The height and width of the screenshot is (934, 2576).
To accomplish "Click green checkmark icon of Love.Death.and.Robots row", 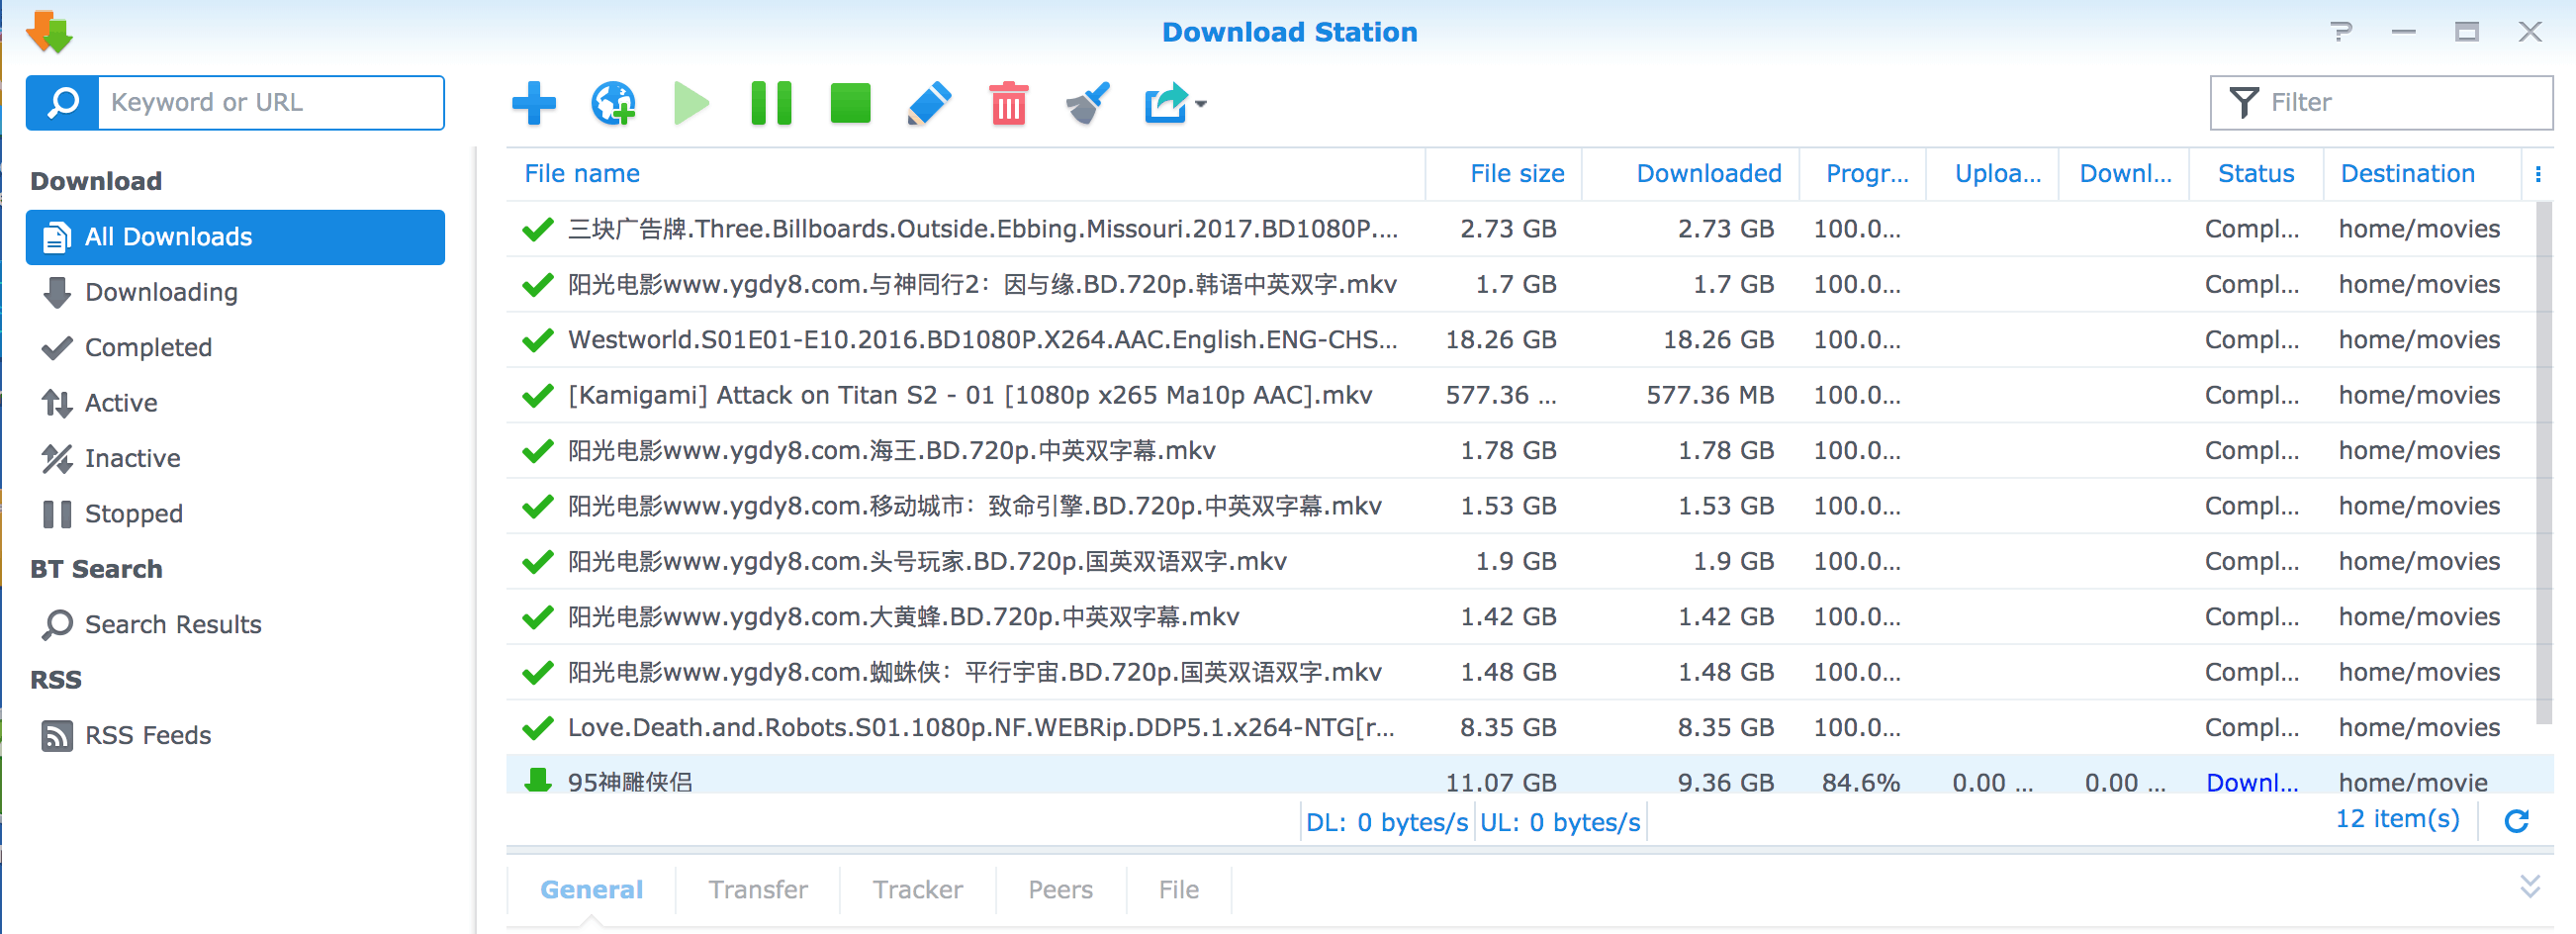I will (538, 727).
